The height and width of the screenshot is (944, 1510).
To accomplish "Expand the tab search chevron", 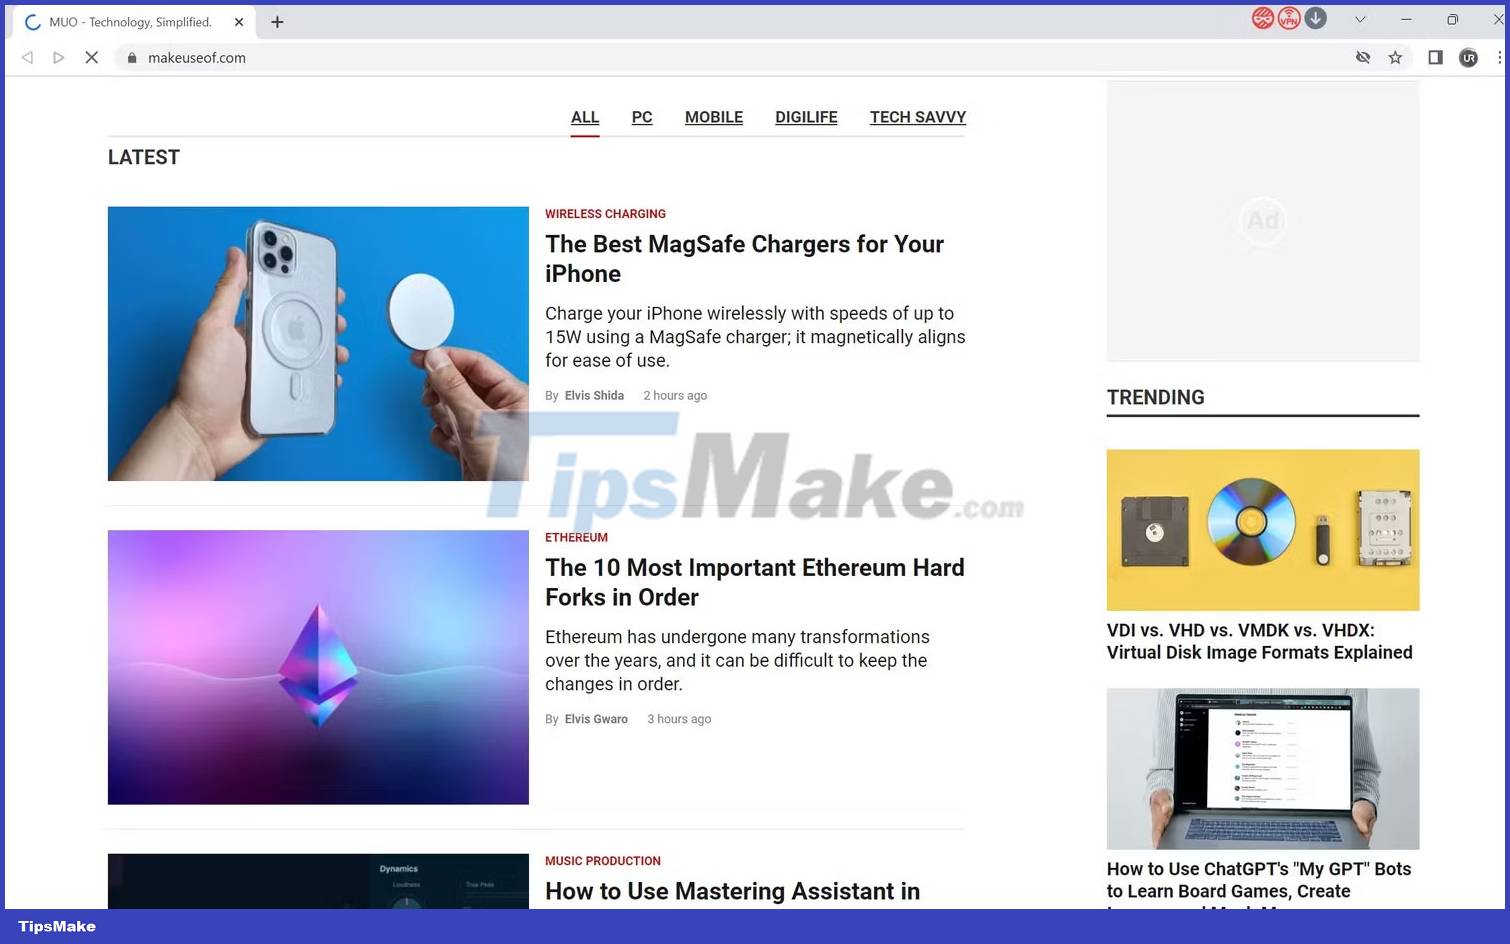I will pyautogui.click(x=1360, y=20).
